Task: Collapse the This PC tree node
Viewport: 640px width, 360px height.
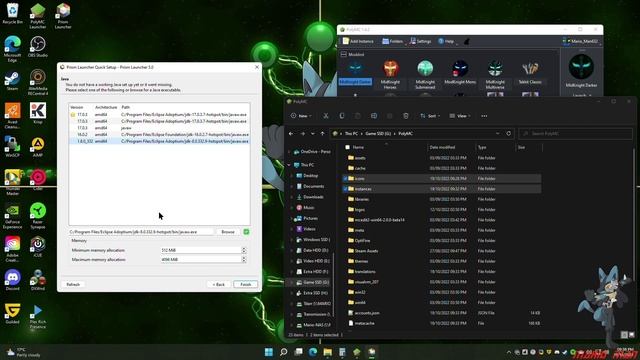Action: click(289, 165)
